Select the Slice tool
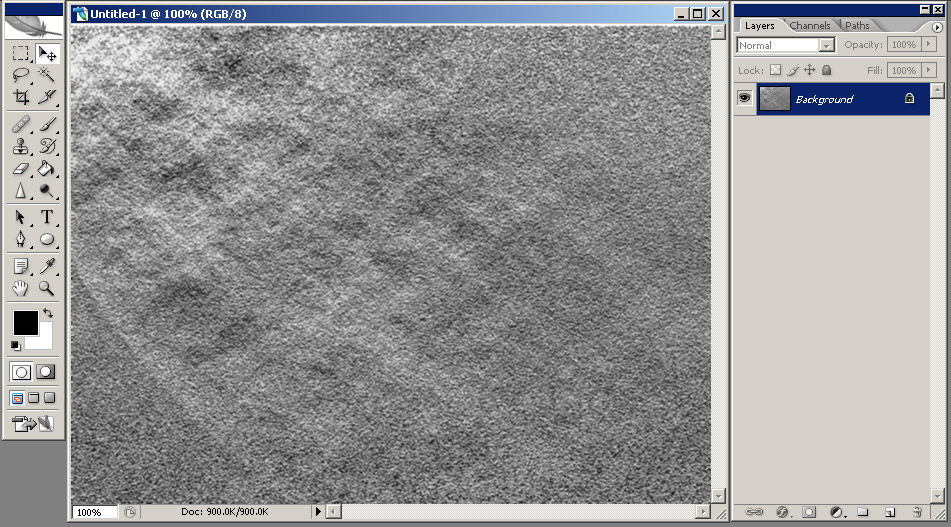951x527 pixels. coord(47,96)
